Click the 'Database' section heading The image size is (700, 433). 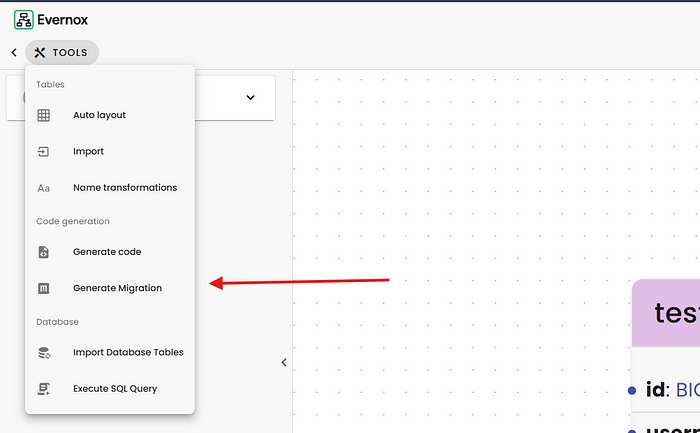click(57, 322)
